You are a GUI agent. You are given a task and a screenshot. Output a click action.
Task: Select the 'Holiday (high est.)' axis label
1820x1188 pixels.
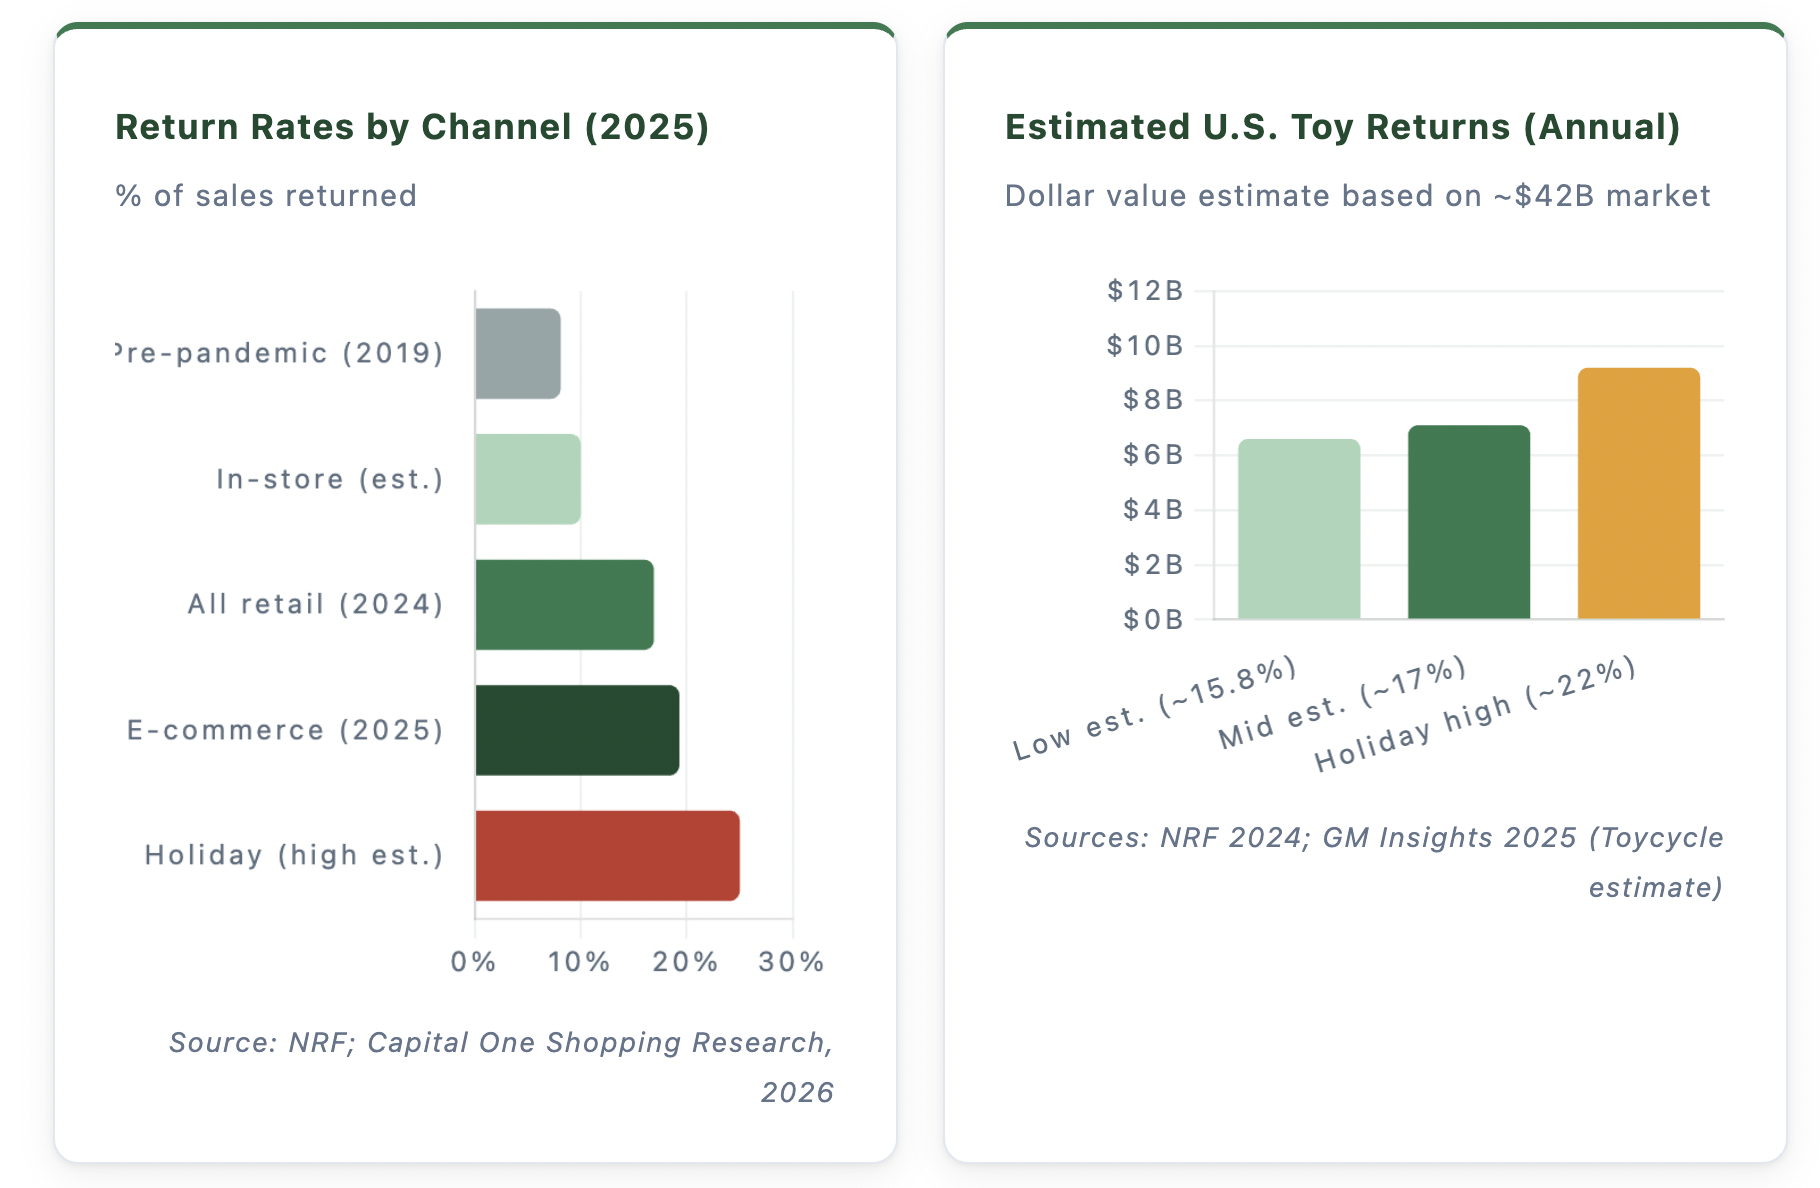(x=294, y=855)
